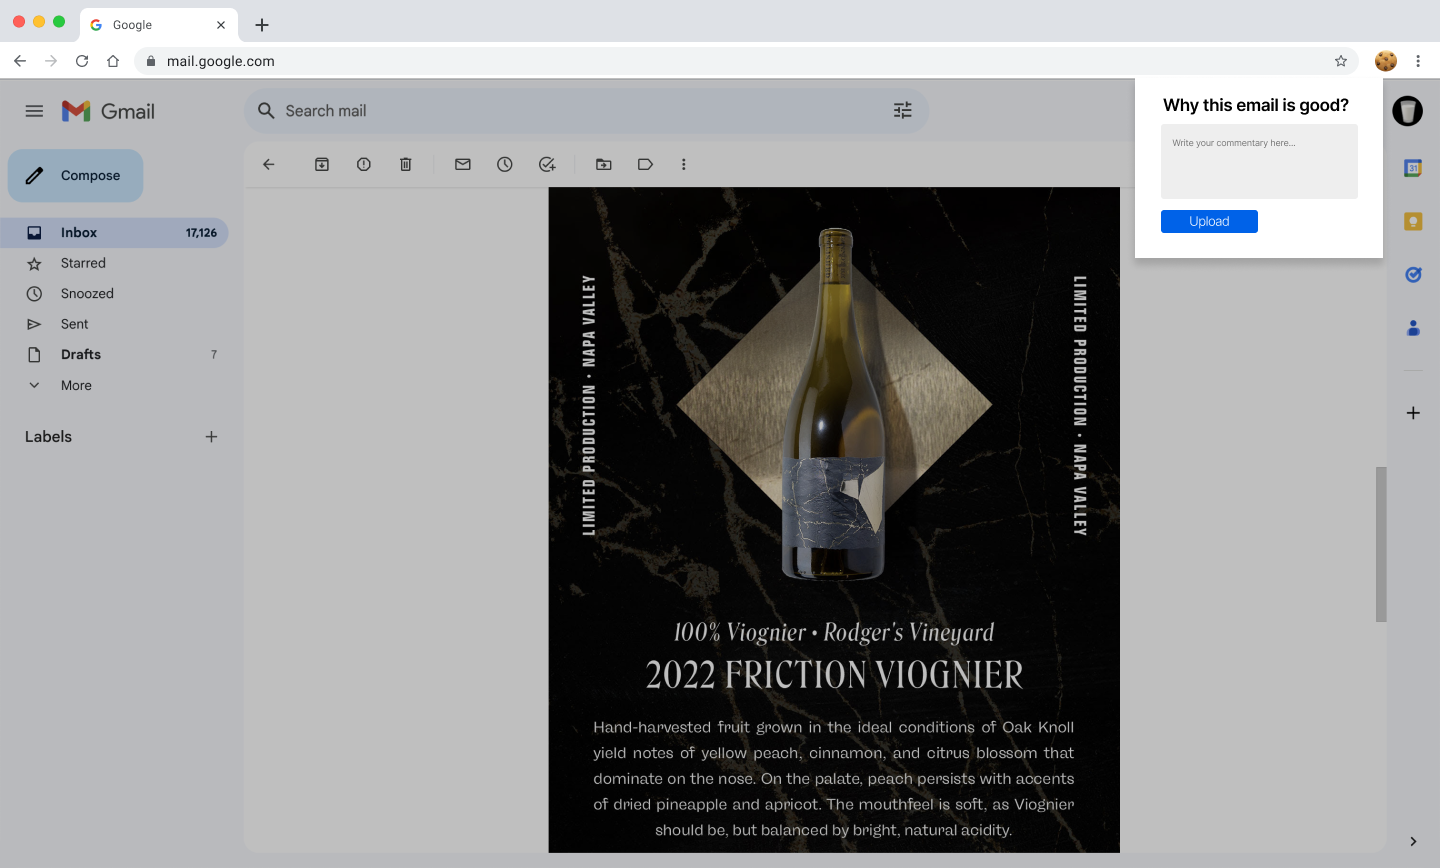Close the Google browser tab

pyautogui.click(x=221, y=25)
